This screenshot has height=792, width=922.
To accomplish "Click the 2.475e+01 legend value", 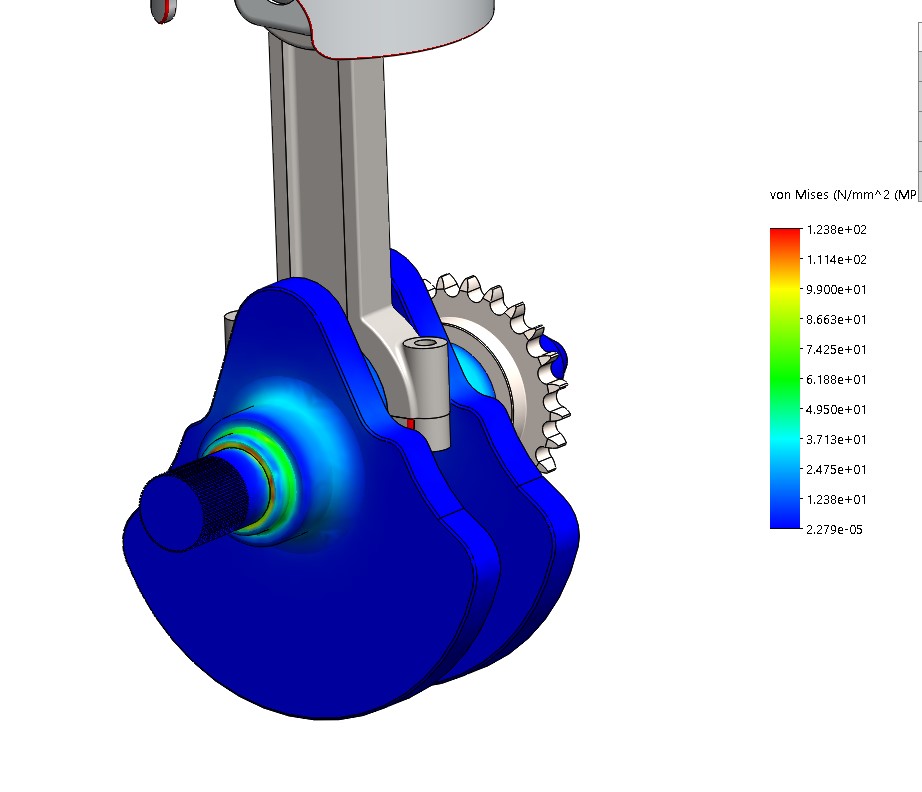I will click(836, 470).
